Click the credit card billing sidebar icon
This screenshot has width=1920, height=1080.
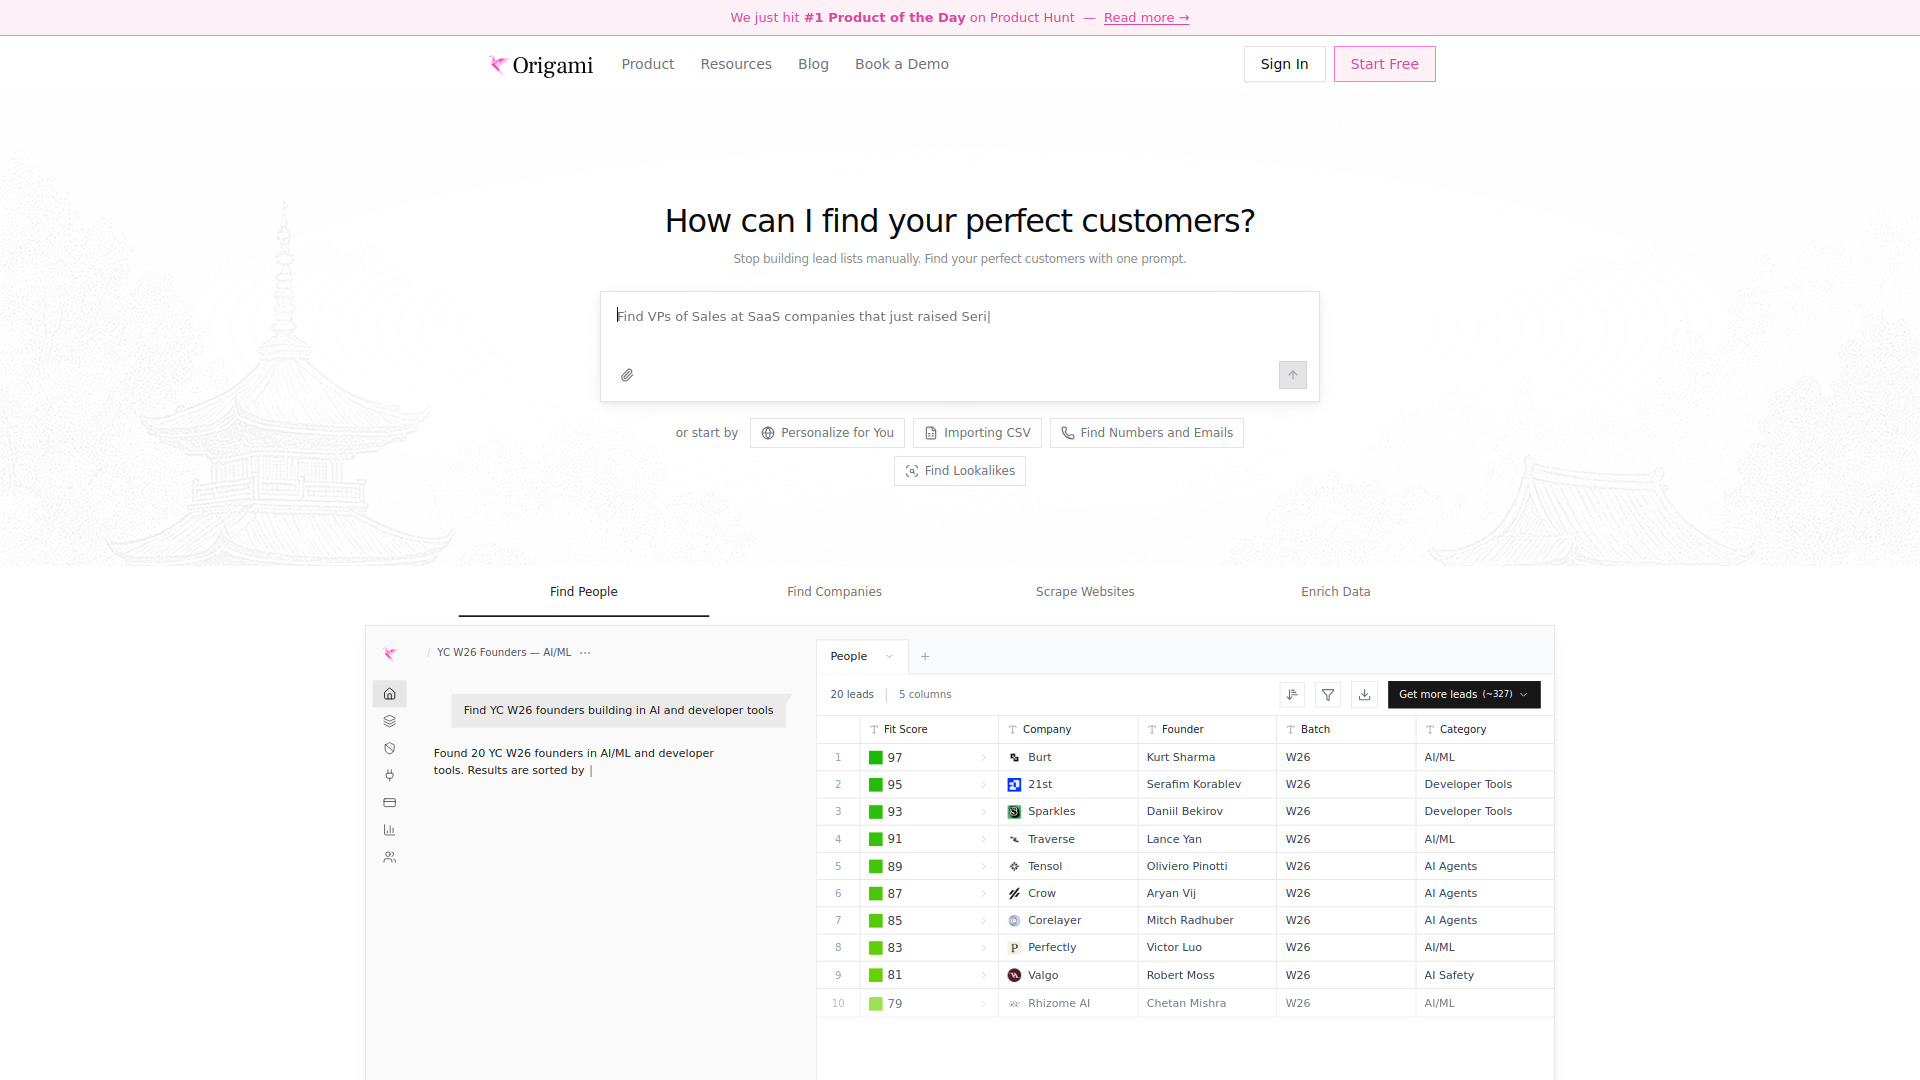tap(390, 802)
